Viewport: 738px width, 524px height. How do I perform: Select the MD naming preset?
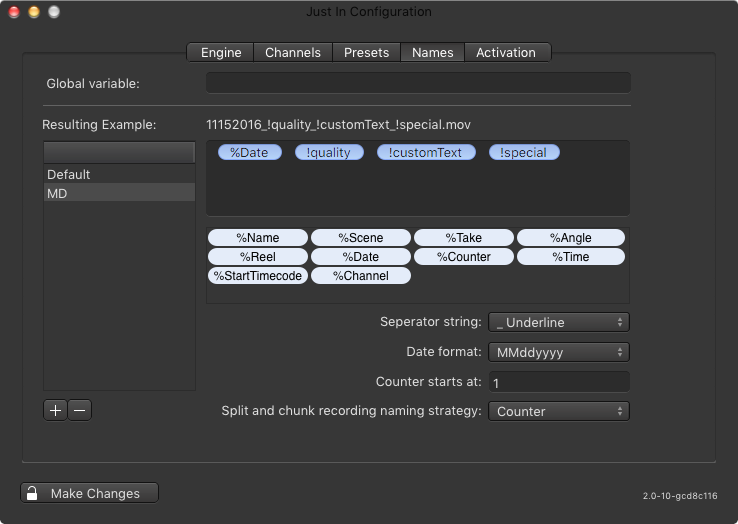pos(119,193)
